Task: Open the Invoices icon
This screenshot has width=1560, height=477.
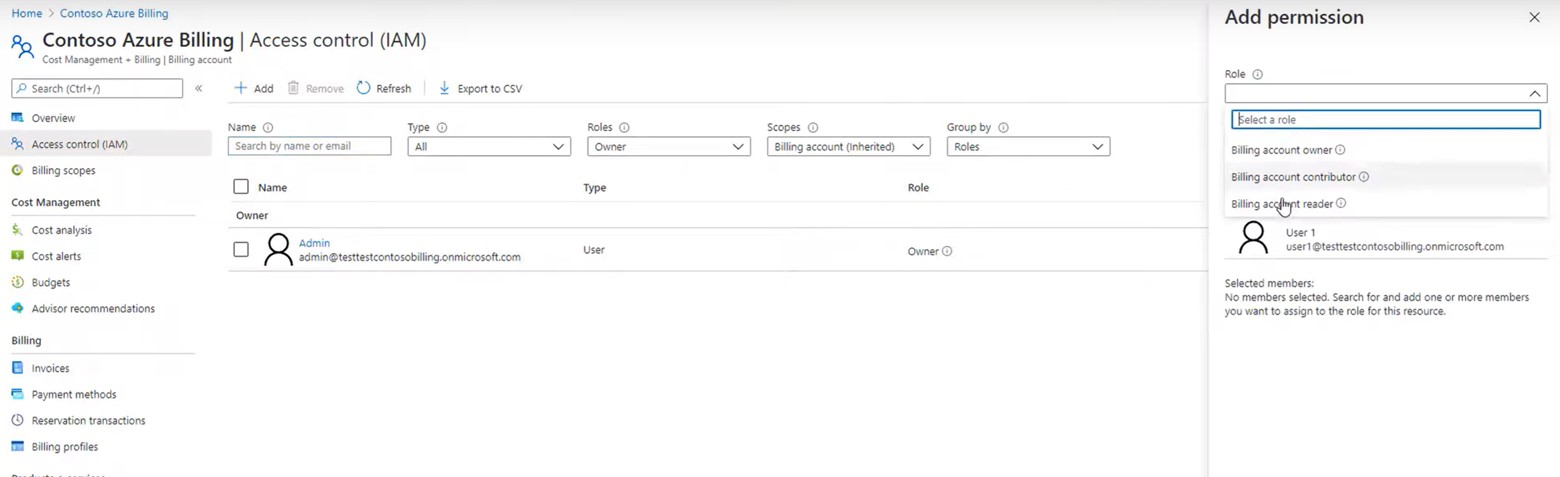Action: click(17, 368)
